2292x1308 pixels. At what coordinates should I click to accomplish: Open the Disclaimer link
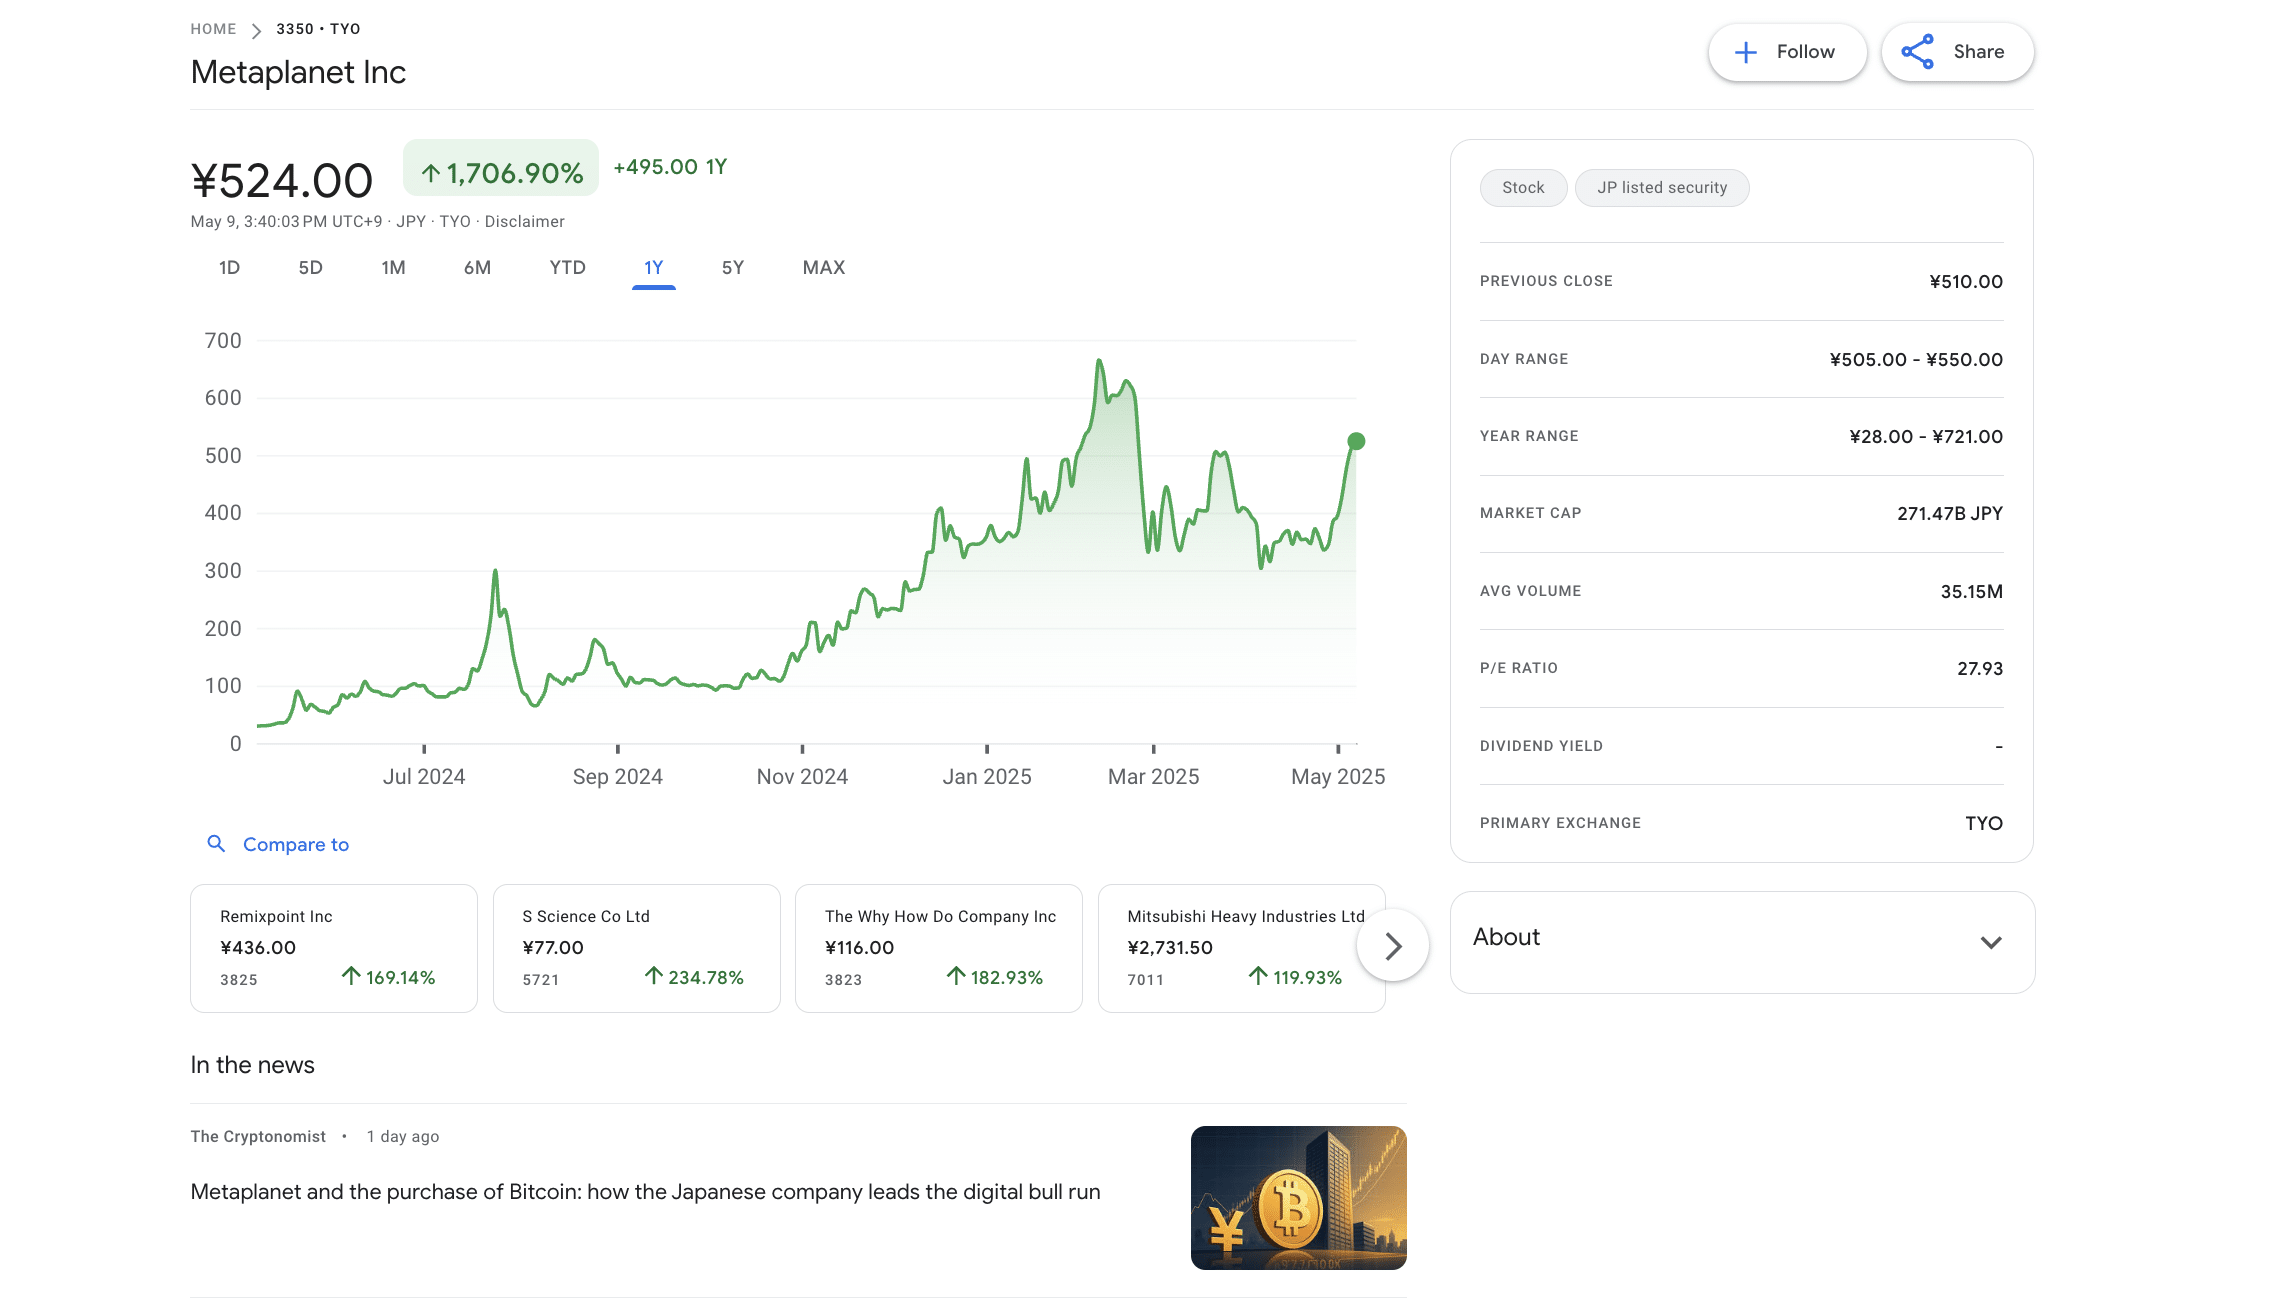(x=524, y=222)
